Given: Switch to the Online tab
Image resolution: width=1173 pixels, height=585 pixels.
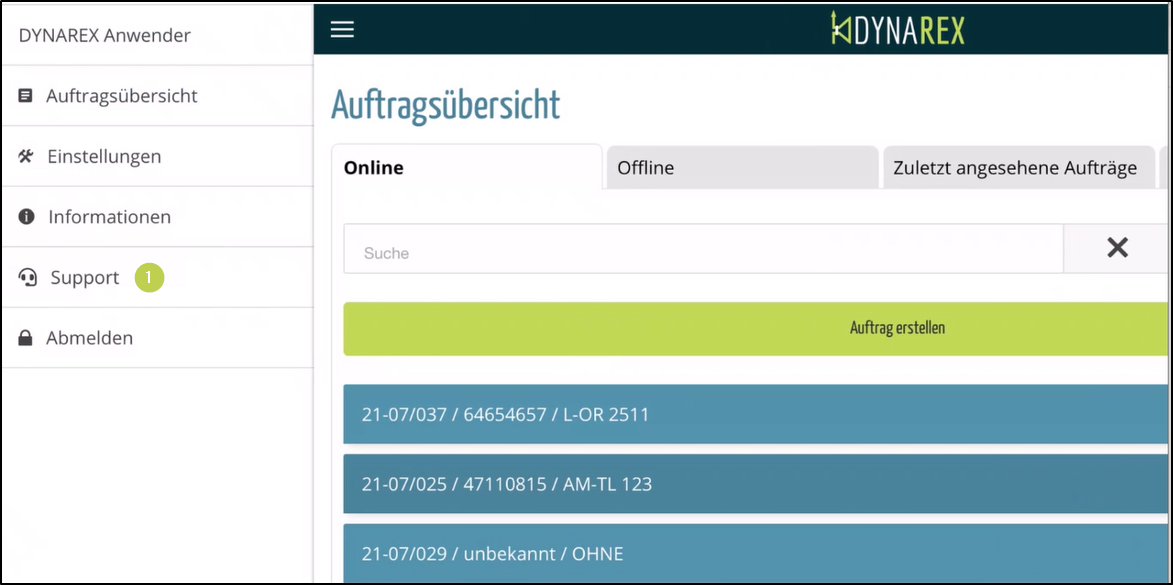Looking at the screenshot, I should pos(373,168).
